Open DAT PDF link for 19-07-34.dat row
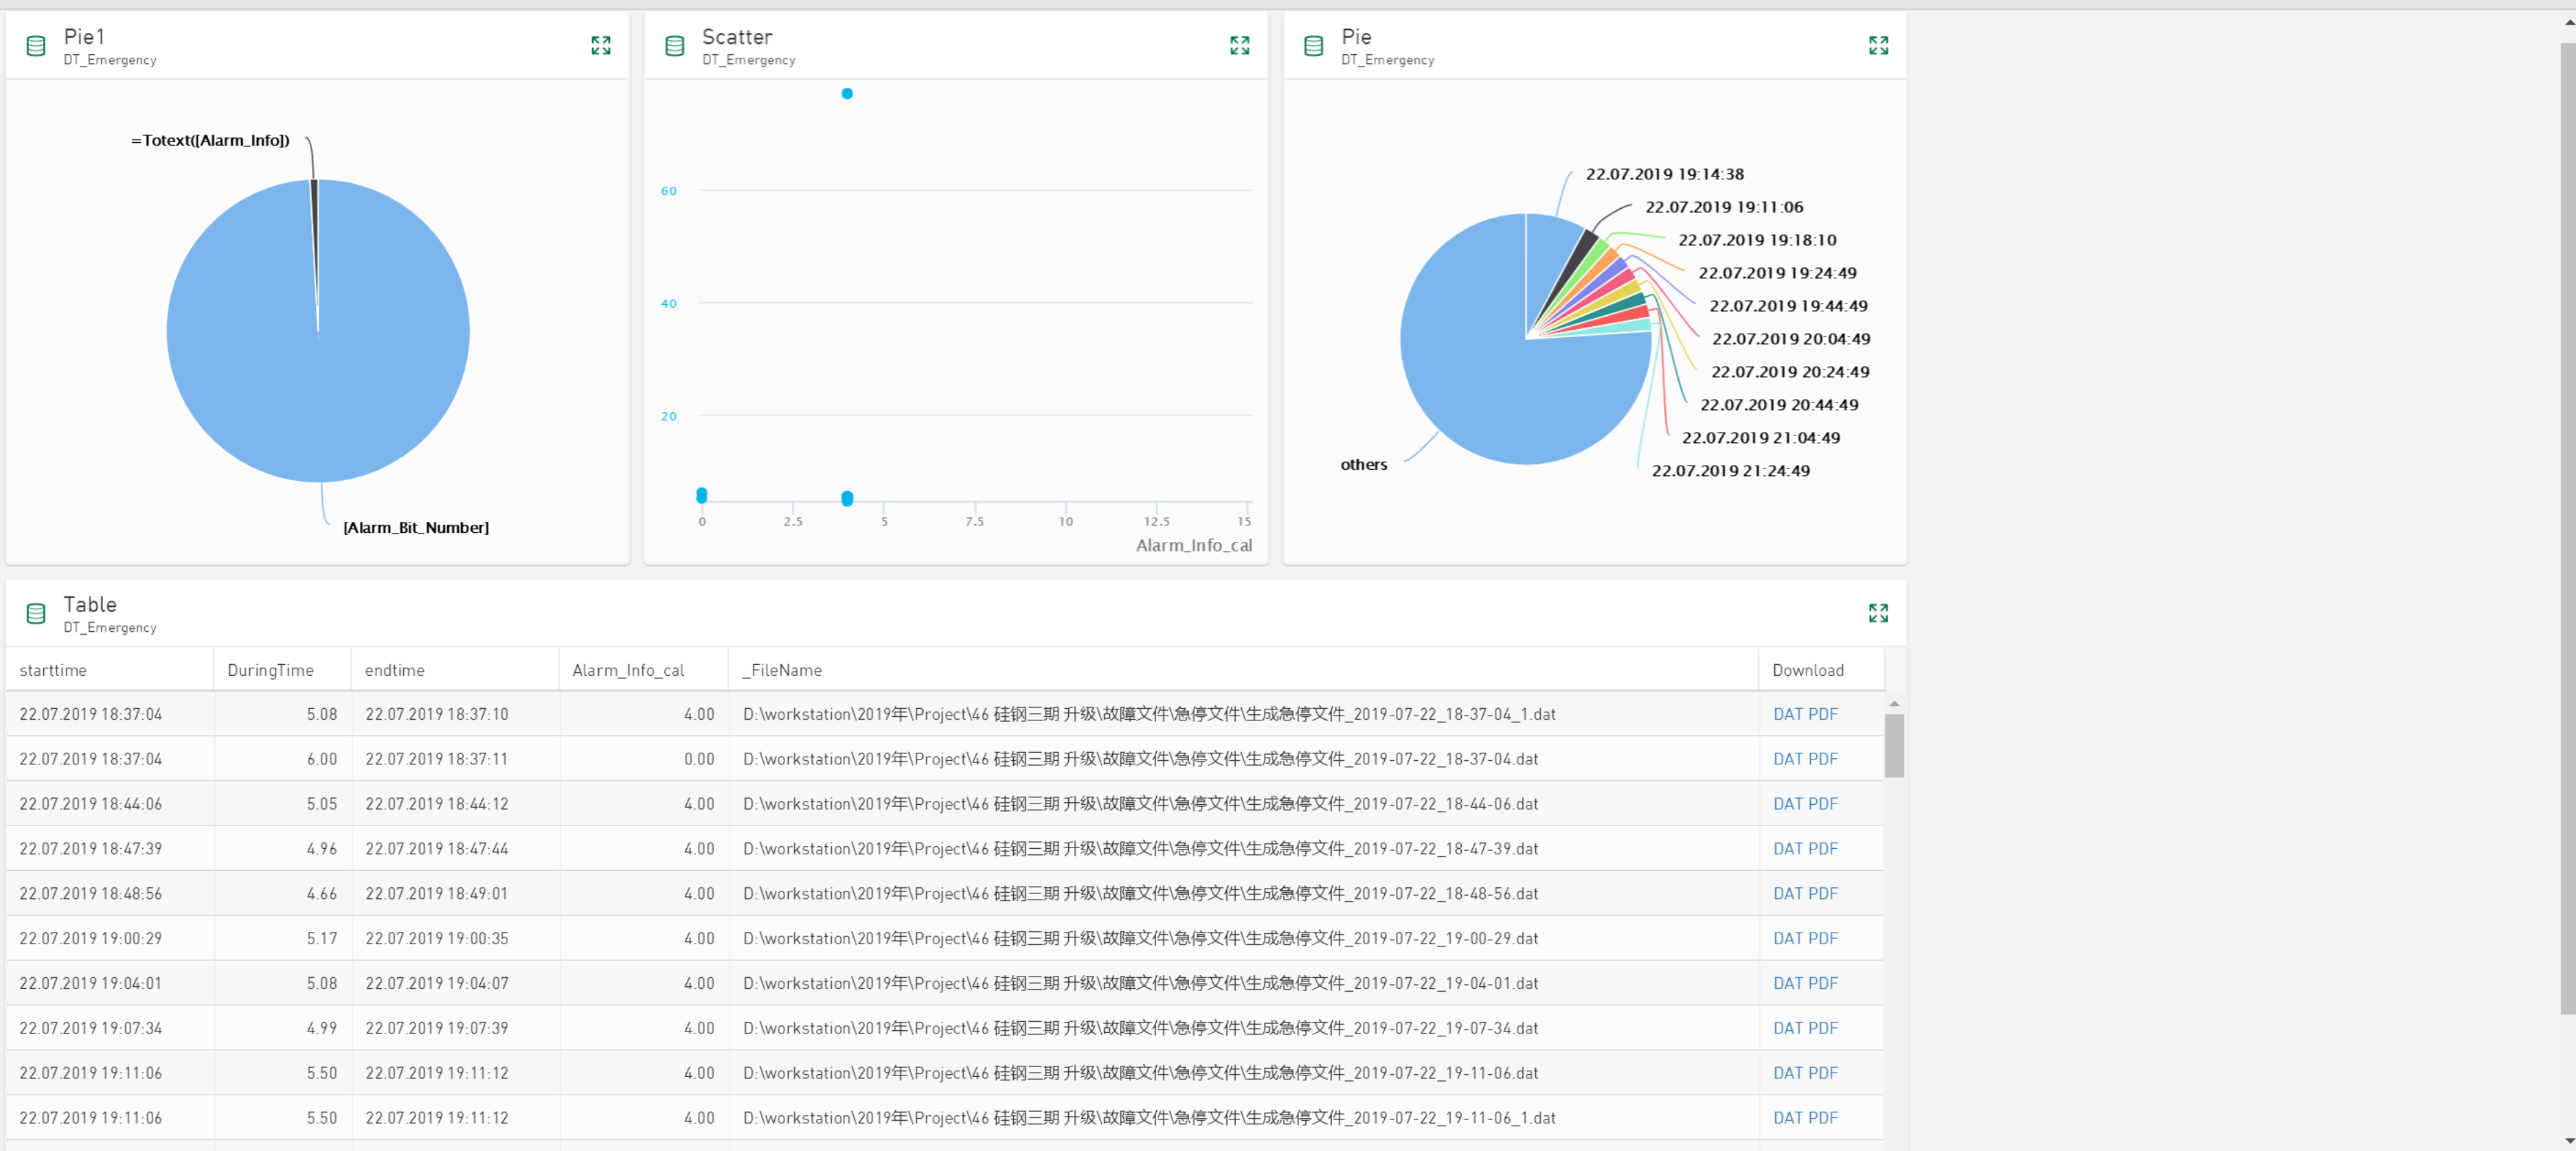The width and height of the screenshot is (2576, 1151). 1805,1028
